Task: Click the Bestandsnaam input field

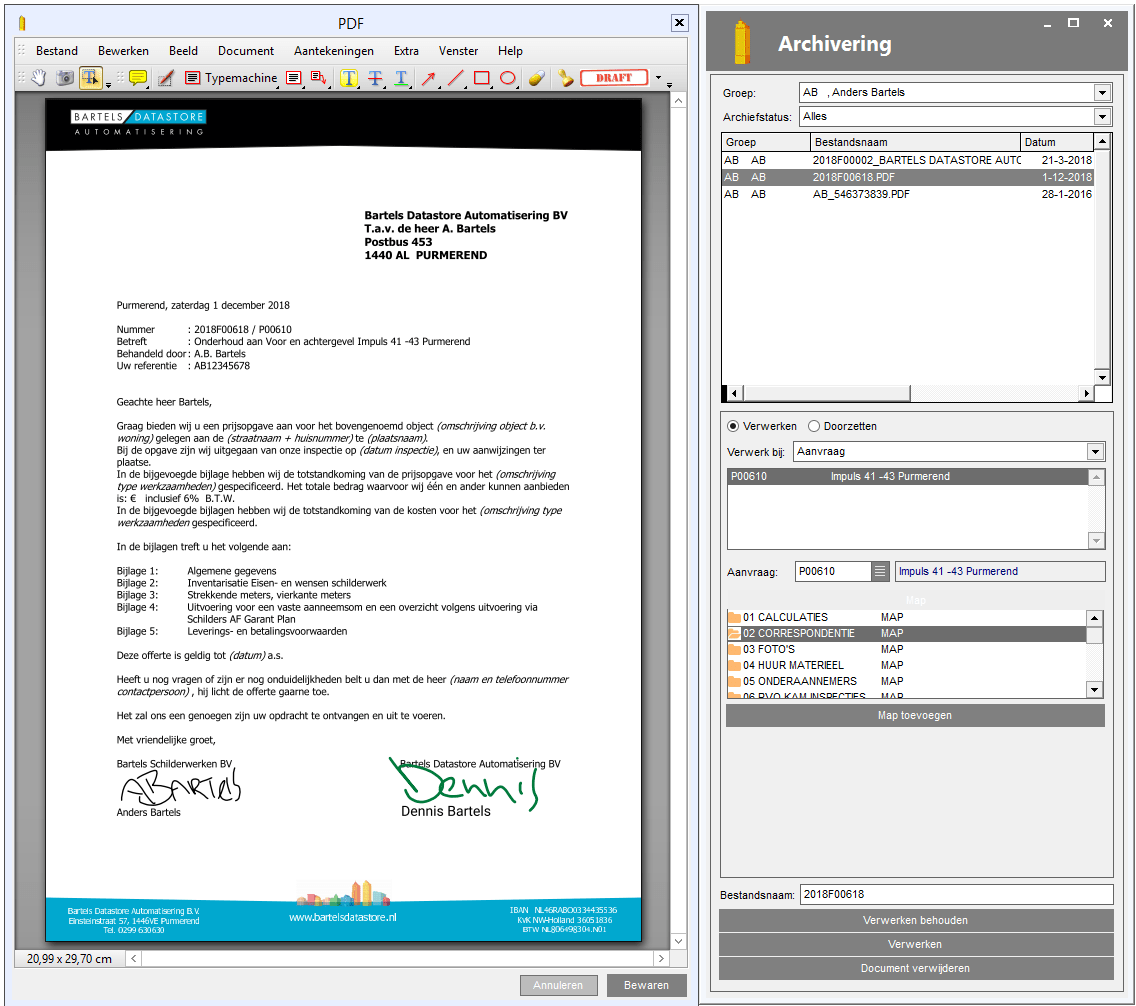Action: point(956,894)
